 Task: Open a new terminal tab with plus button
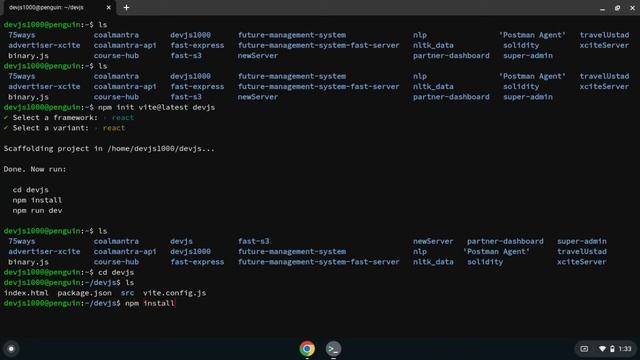pos(126,7)
